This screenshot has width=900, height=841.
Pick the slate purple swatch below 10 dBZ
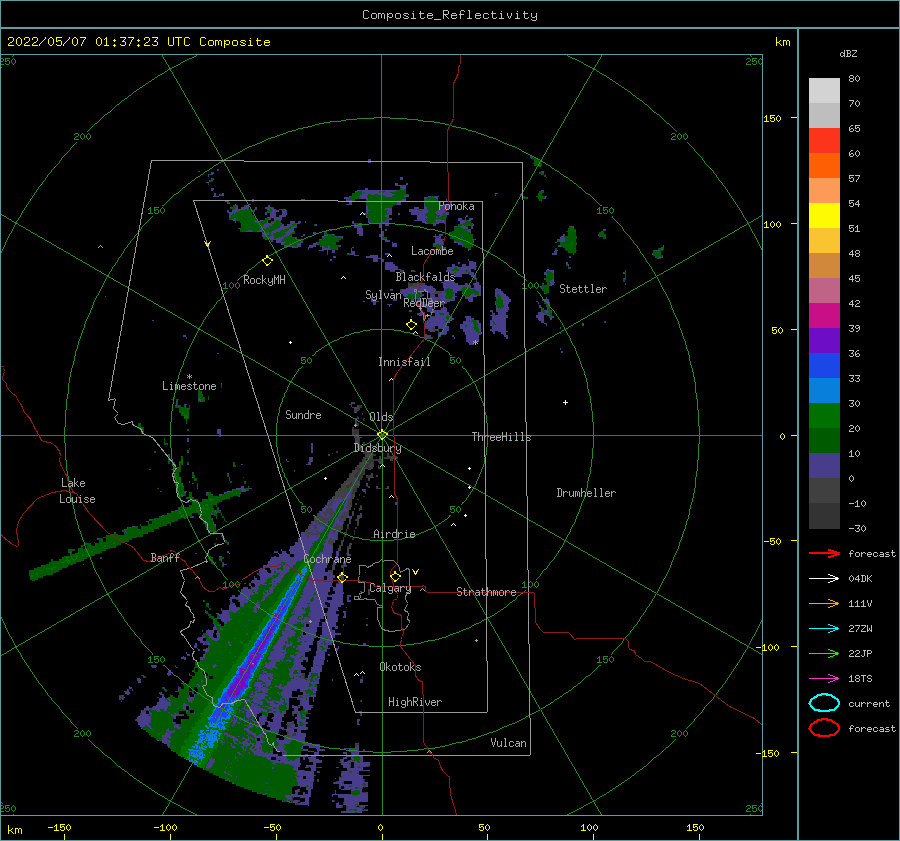click(824, 466)
